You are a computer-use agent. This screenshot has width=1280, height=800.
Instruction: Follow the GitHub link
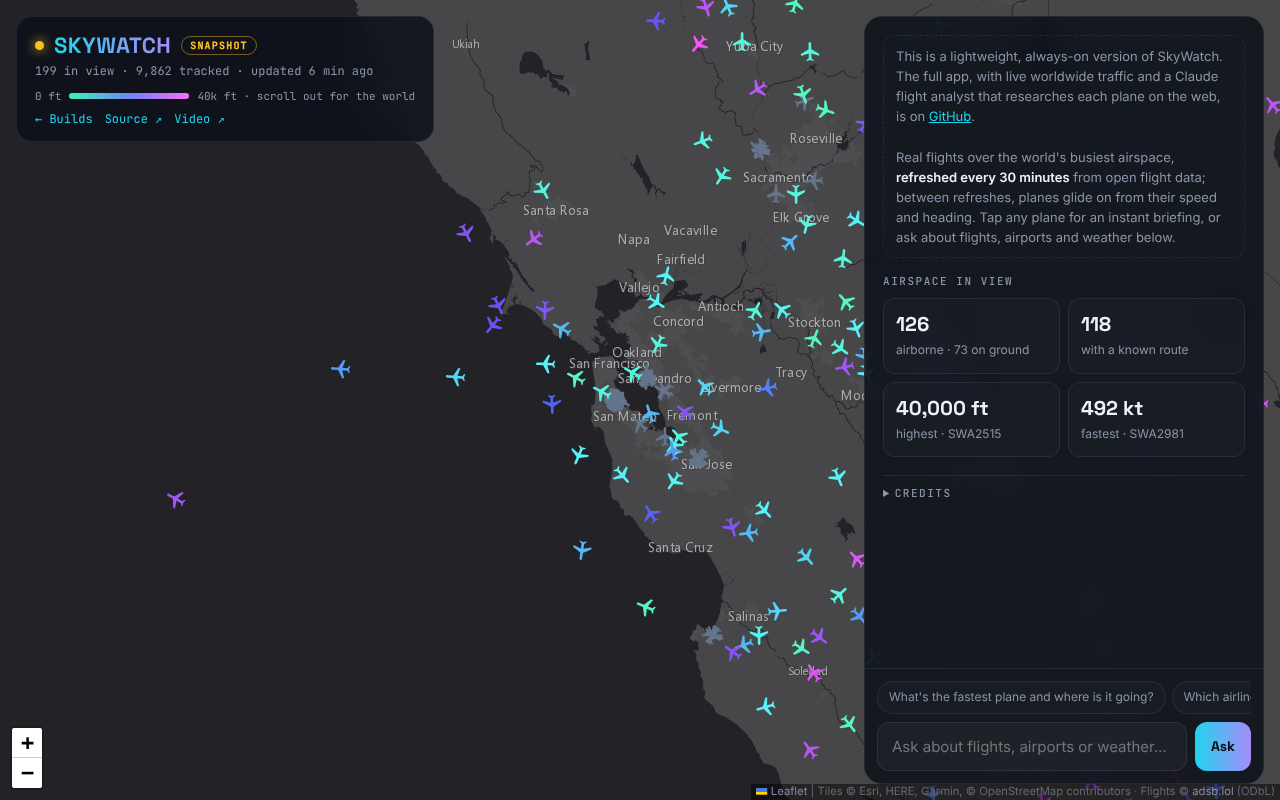pos(950,116)
